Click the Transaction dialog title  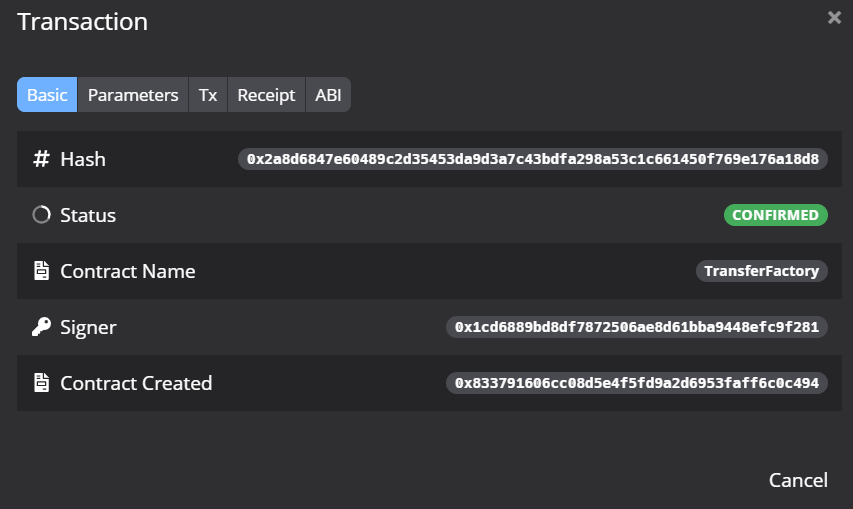(83, 22)
